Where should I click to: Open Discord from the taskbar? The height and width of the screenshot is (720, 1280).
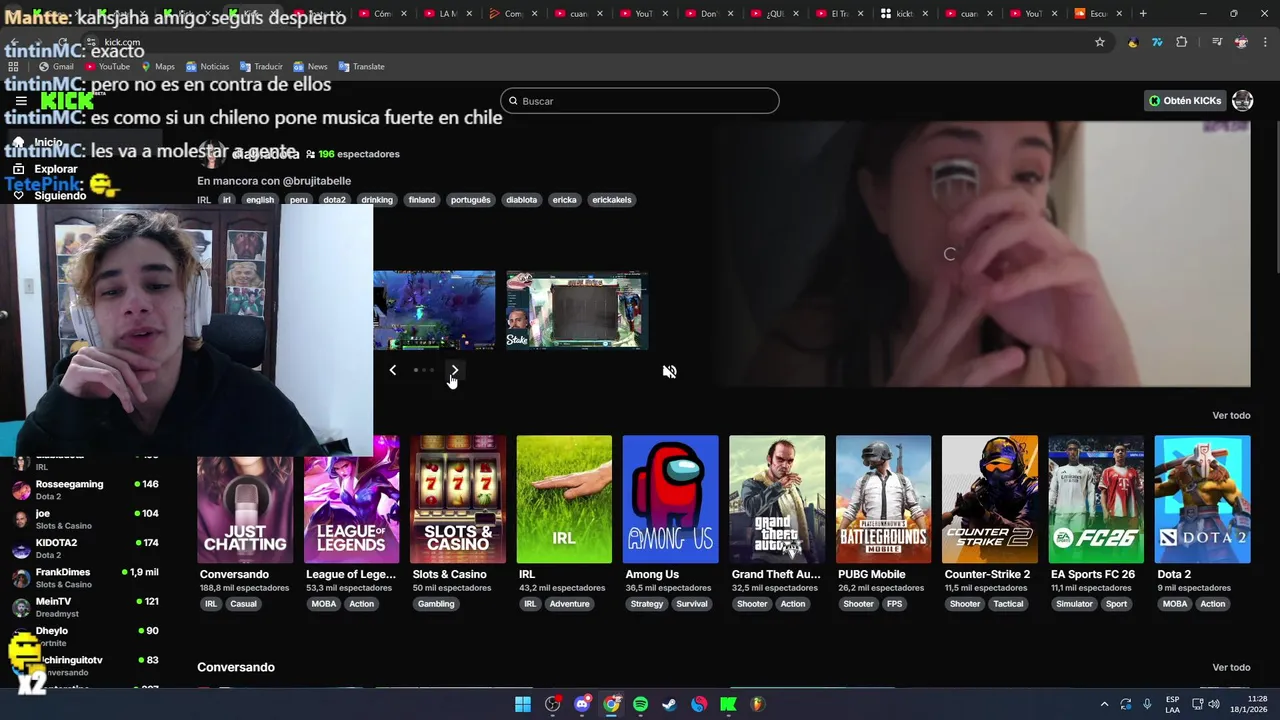tap(582, 704)
